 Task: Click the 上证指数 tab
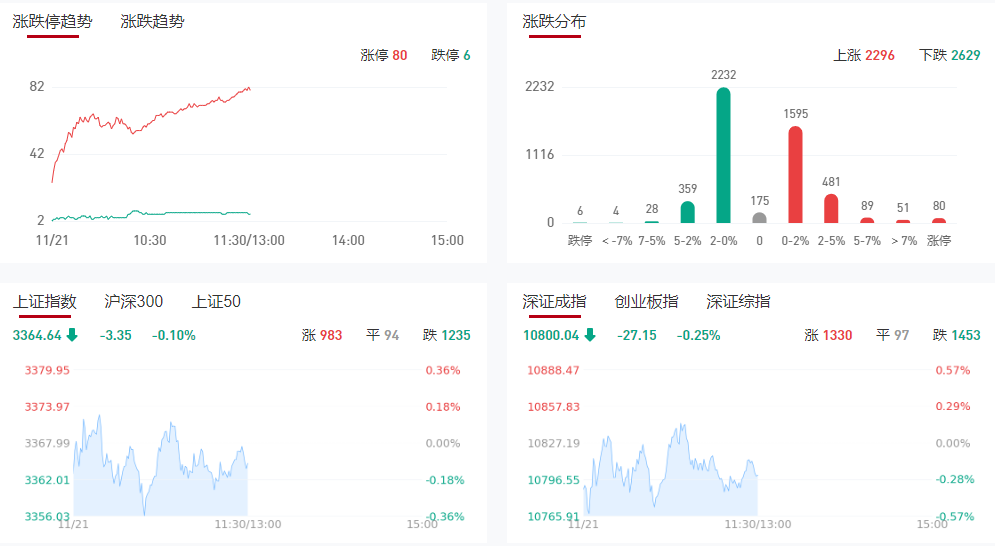point(45,301)
